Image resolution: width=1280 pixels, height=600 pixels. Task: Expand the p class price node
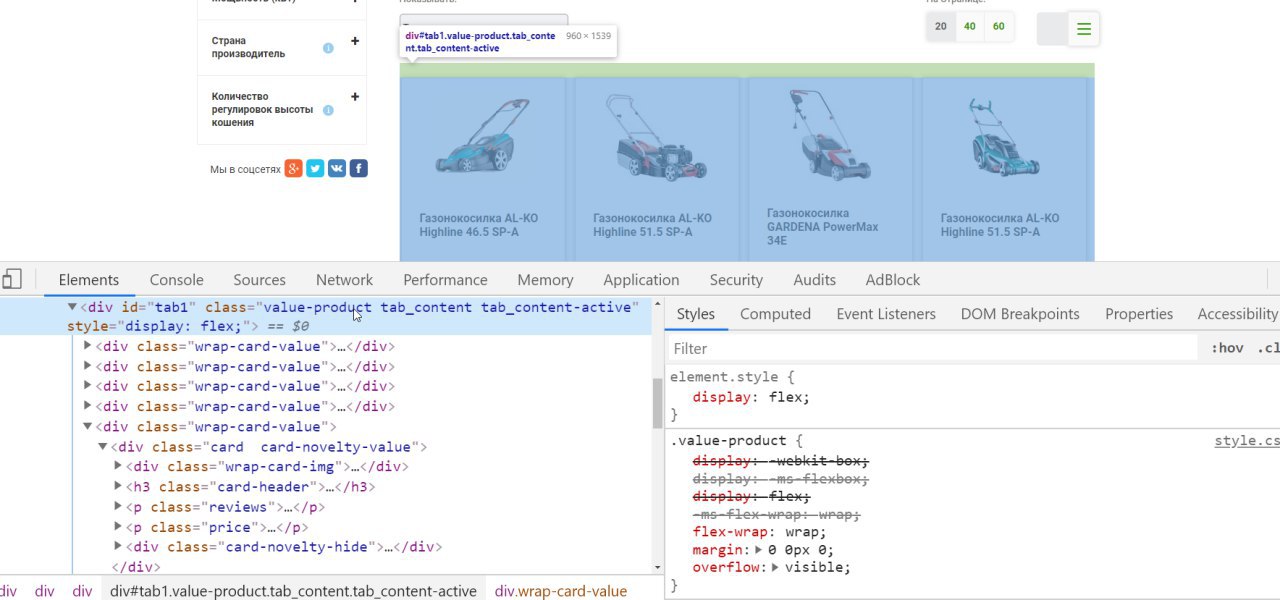click(x=118, y=526)
